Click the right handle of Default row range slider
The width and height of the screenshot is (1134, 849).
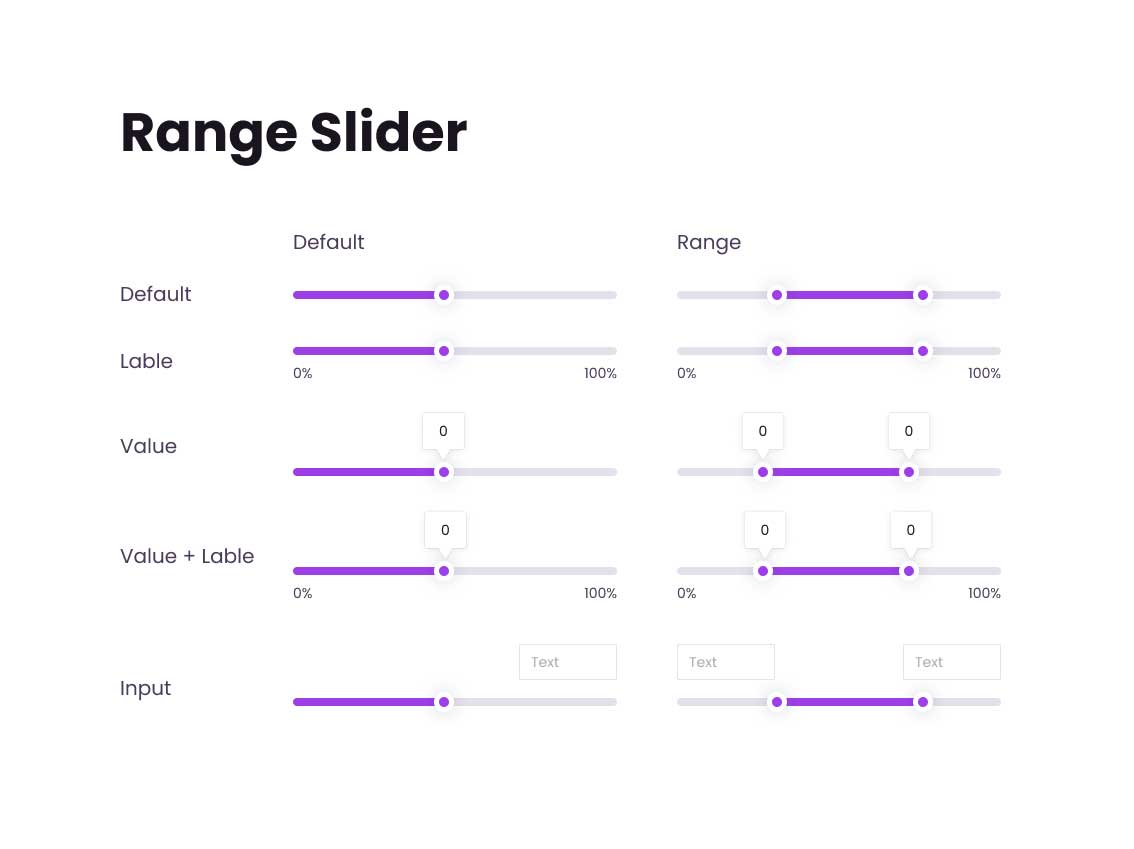[x=923, y=295]
